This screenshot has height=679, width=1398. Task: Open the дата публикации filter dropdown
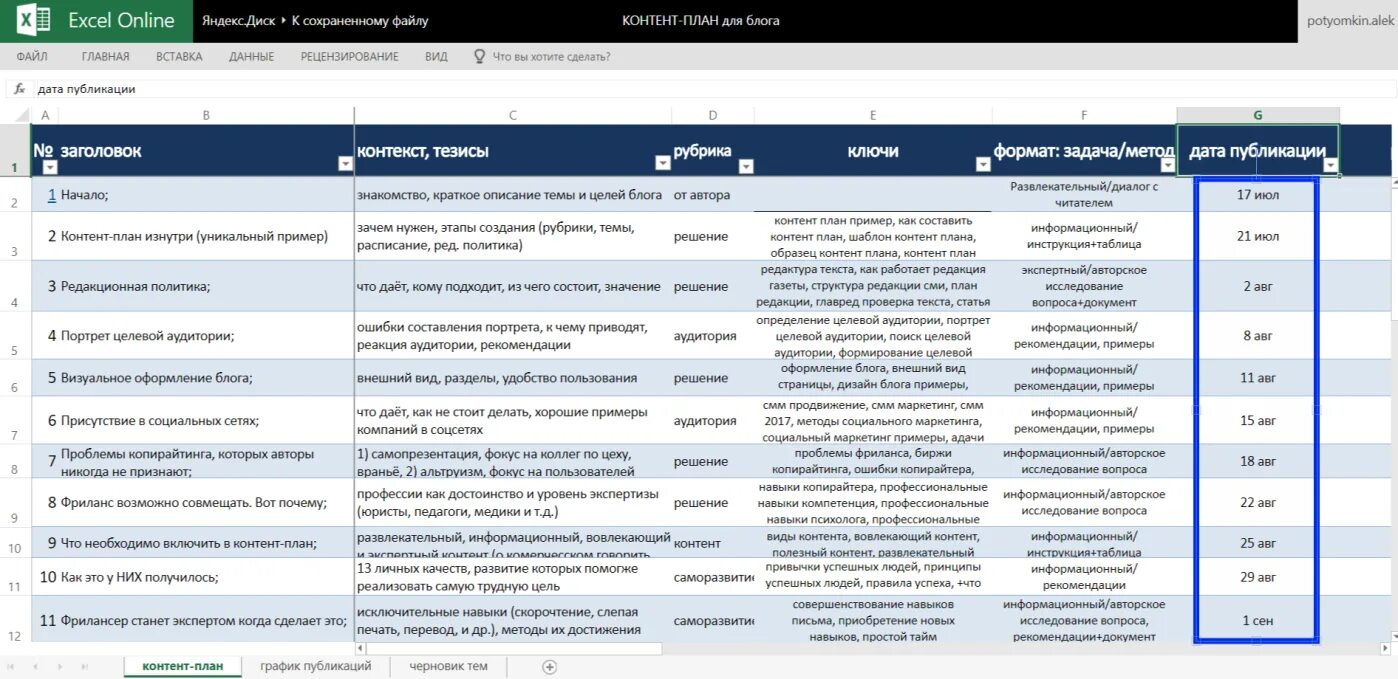[x=1330, y=166]
